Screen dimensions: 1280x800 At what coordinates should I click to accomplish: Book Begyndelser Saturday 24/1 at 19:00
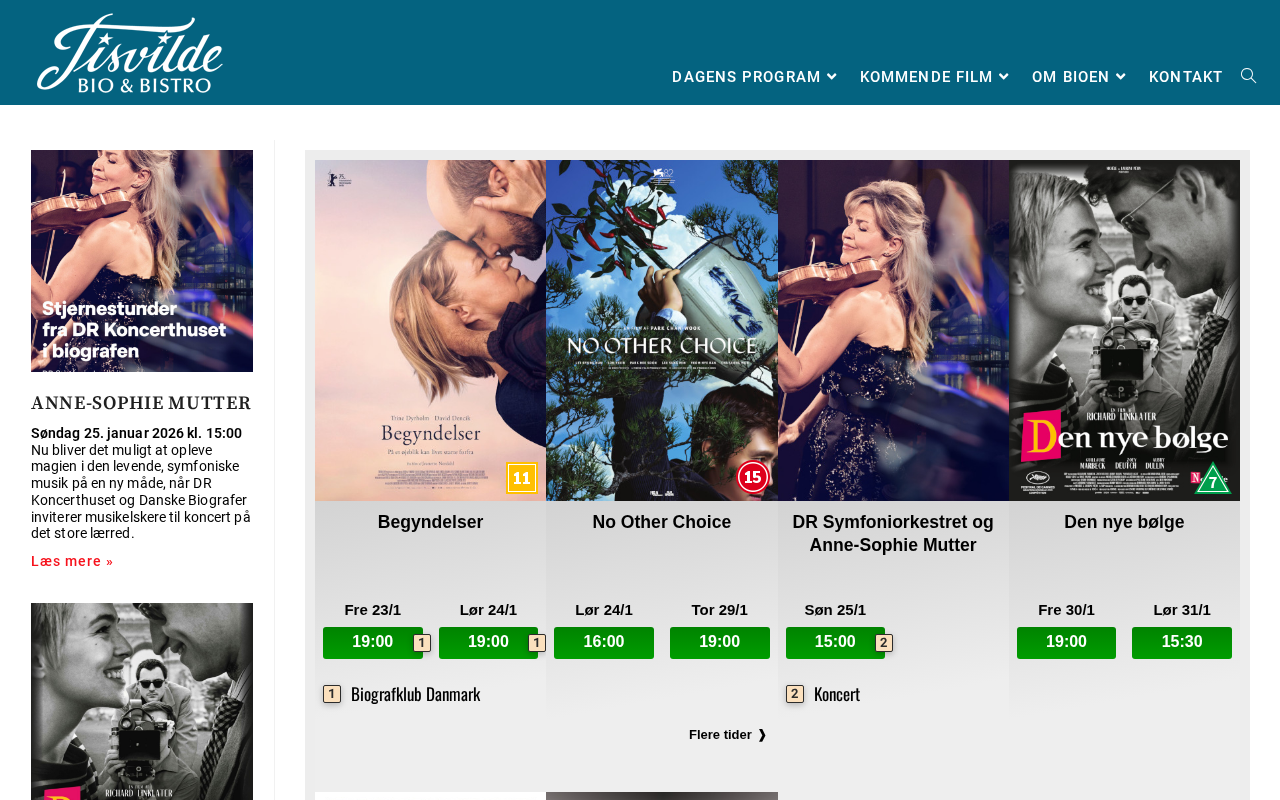(x=489, y=643)
